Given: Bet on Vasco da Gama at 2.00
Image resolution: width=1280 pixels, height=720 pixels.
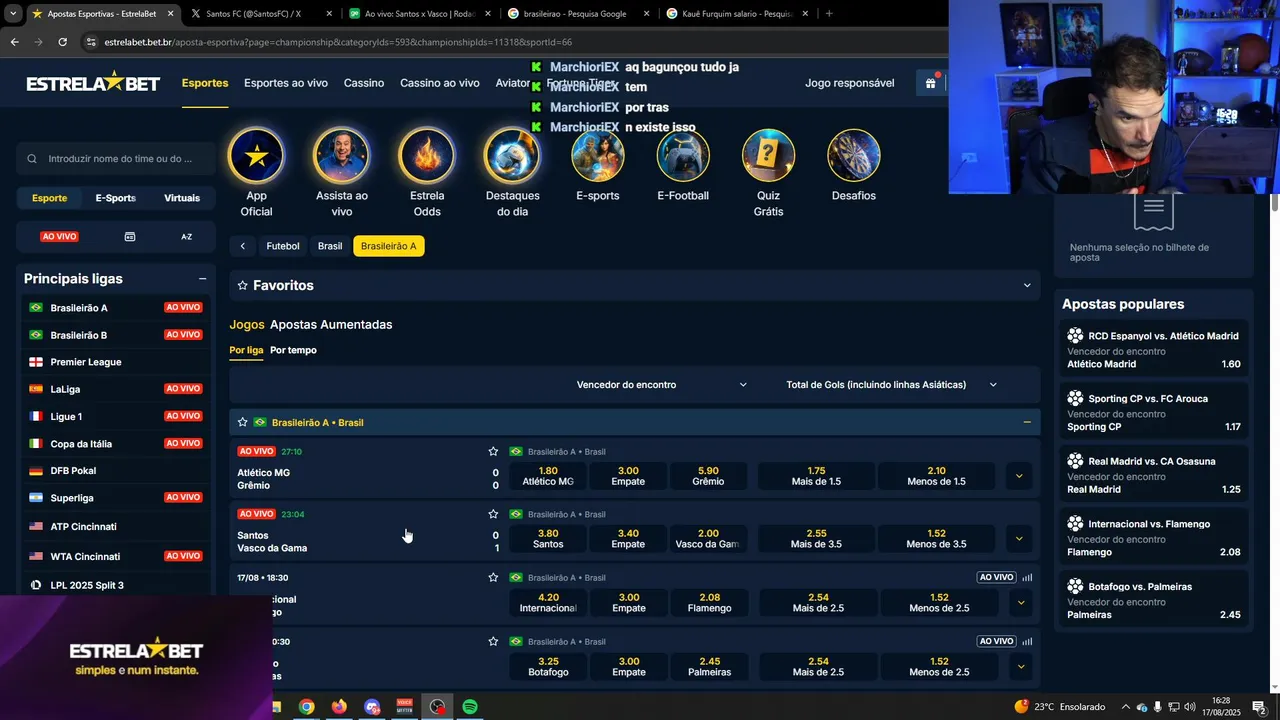Looking at the screenshot, I should (x=708, y=539).
